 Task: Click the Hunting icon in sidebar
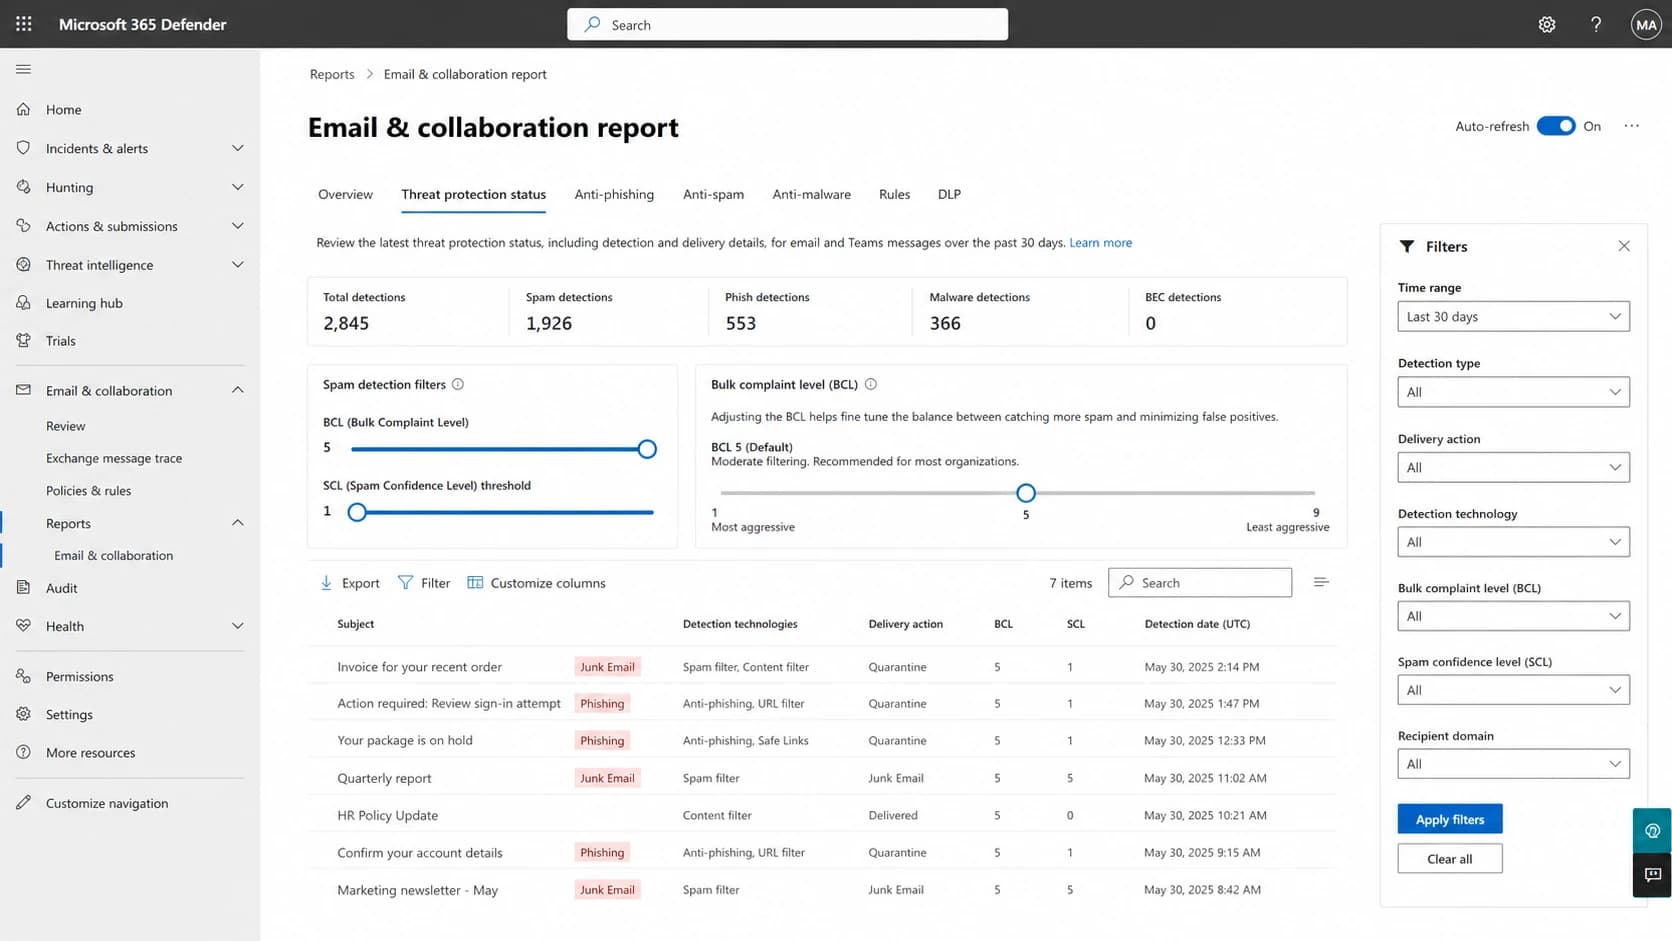(24, 187)
